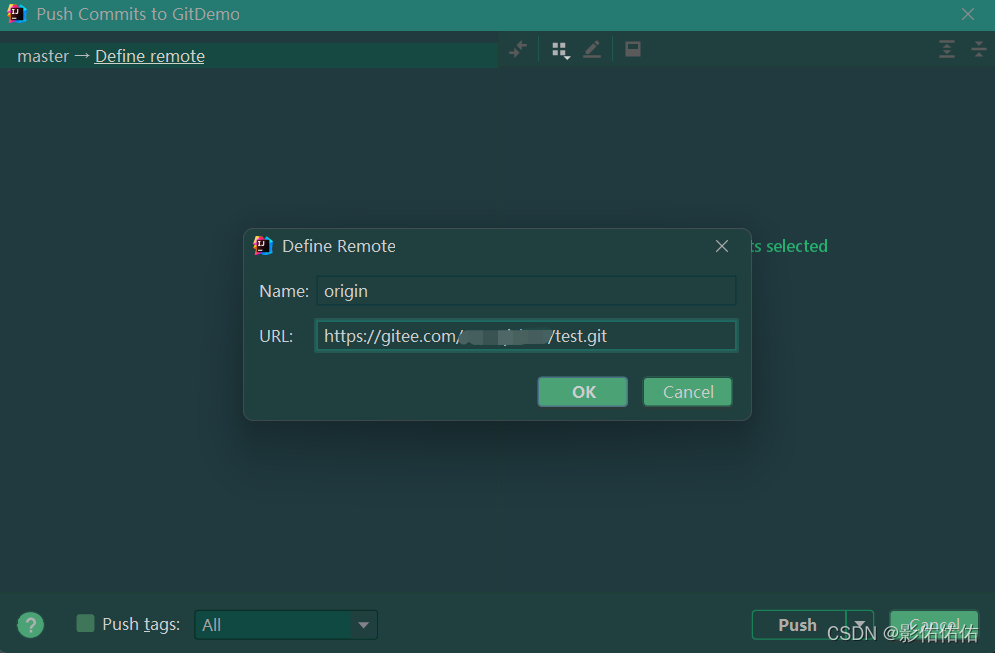995x653 pixels.
Task: Close the Push Commits window
Action: tap(968, 14)
